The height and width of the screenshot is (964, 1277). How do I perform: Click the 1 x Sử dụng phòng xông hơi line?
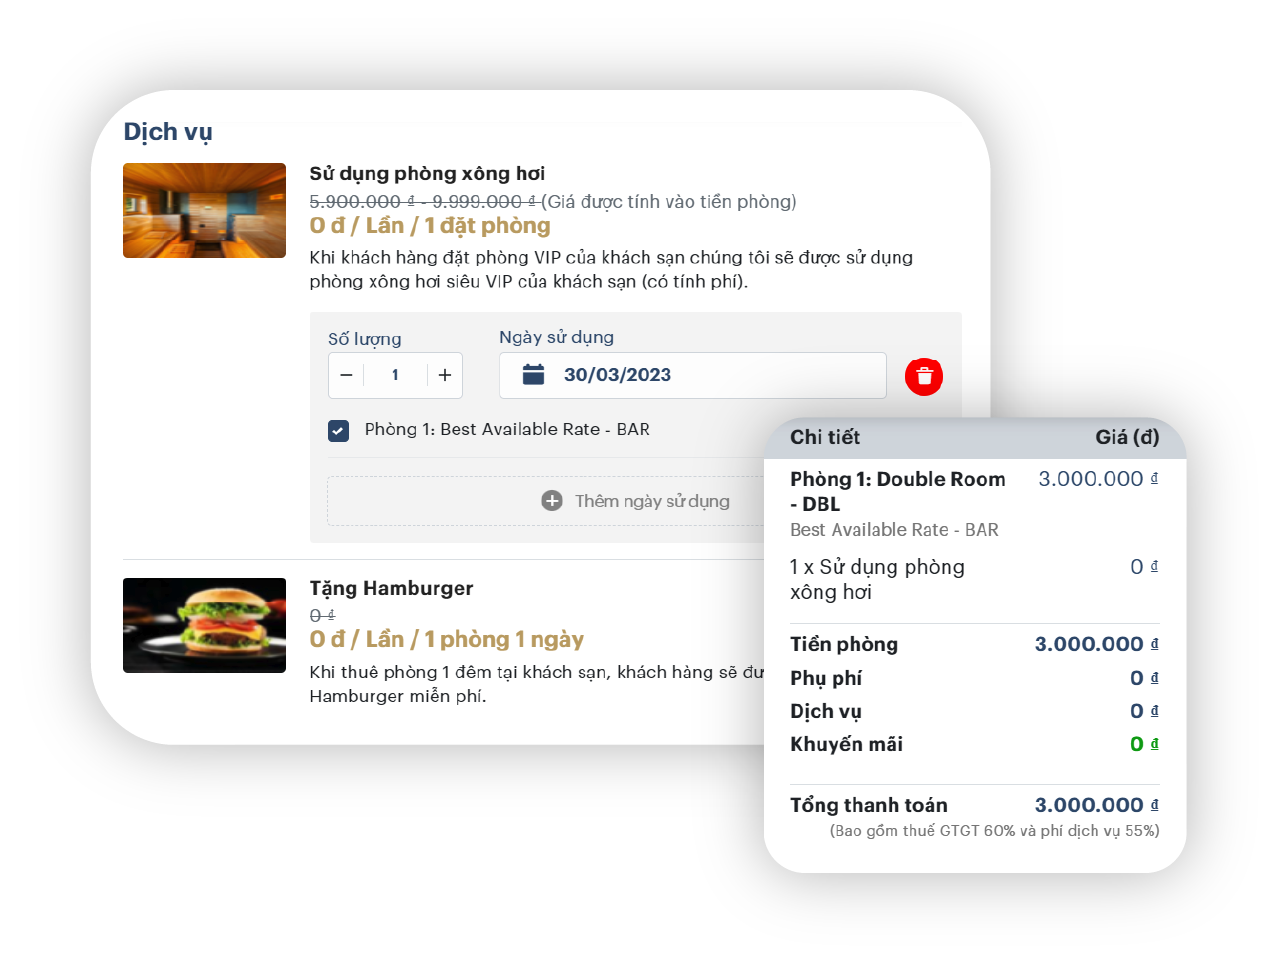click(x=974, y=579)
